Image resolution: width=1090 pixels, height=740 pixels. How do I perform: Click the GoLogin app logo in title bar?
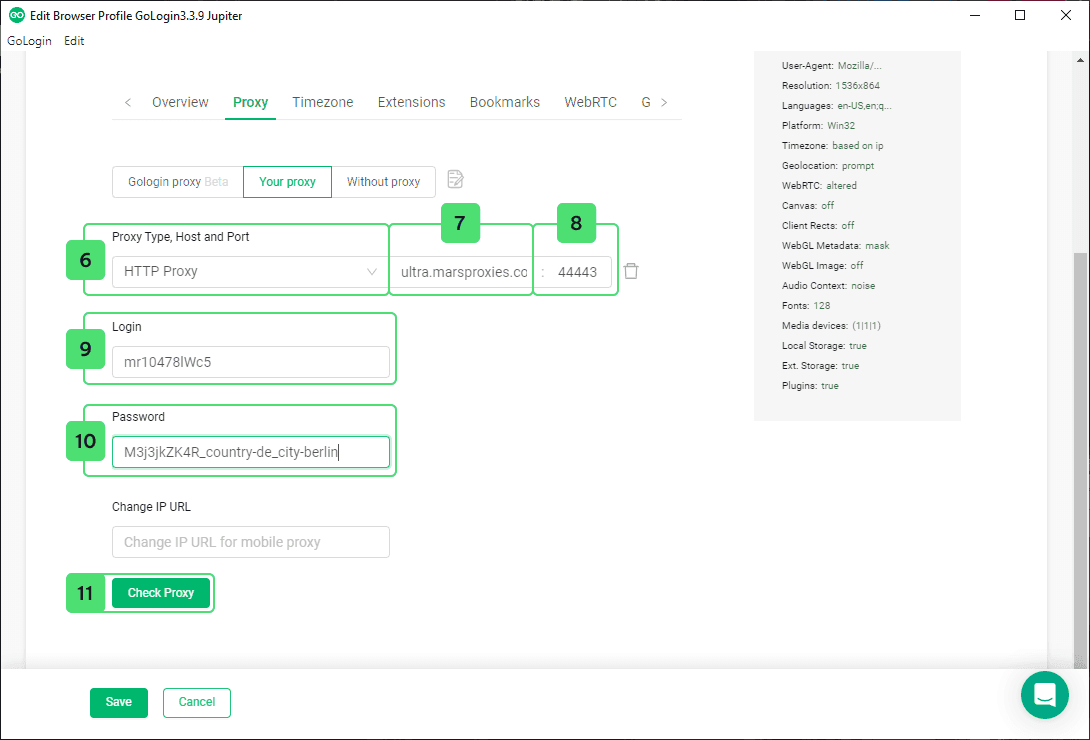click(x=16, y=16)
